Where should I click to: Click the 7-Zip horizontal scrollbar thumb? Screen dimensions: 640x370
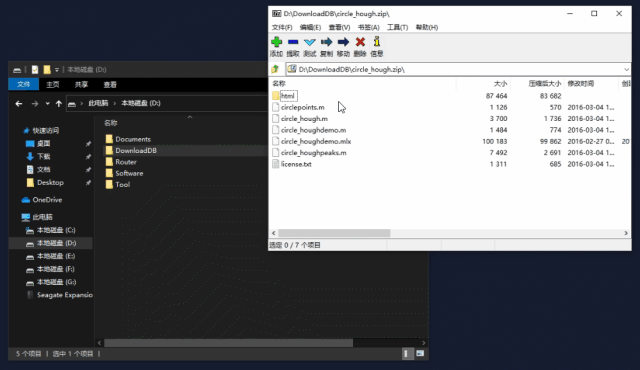coord(334,233)
